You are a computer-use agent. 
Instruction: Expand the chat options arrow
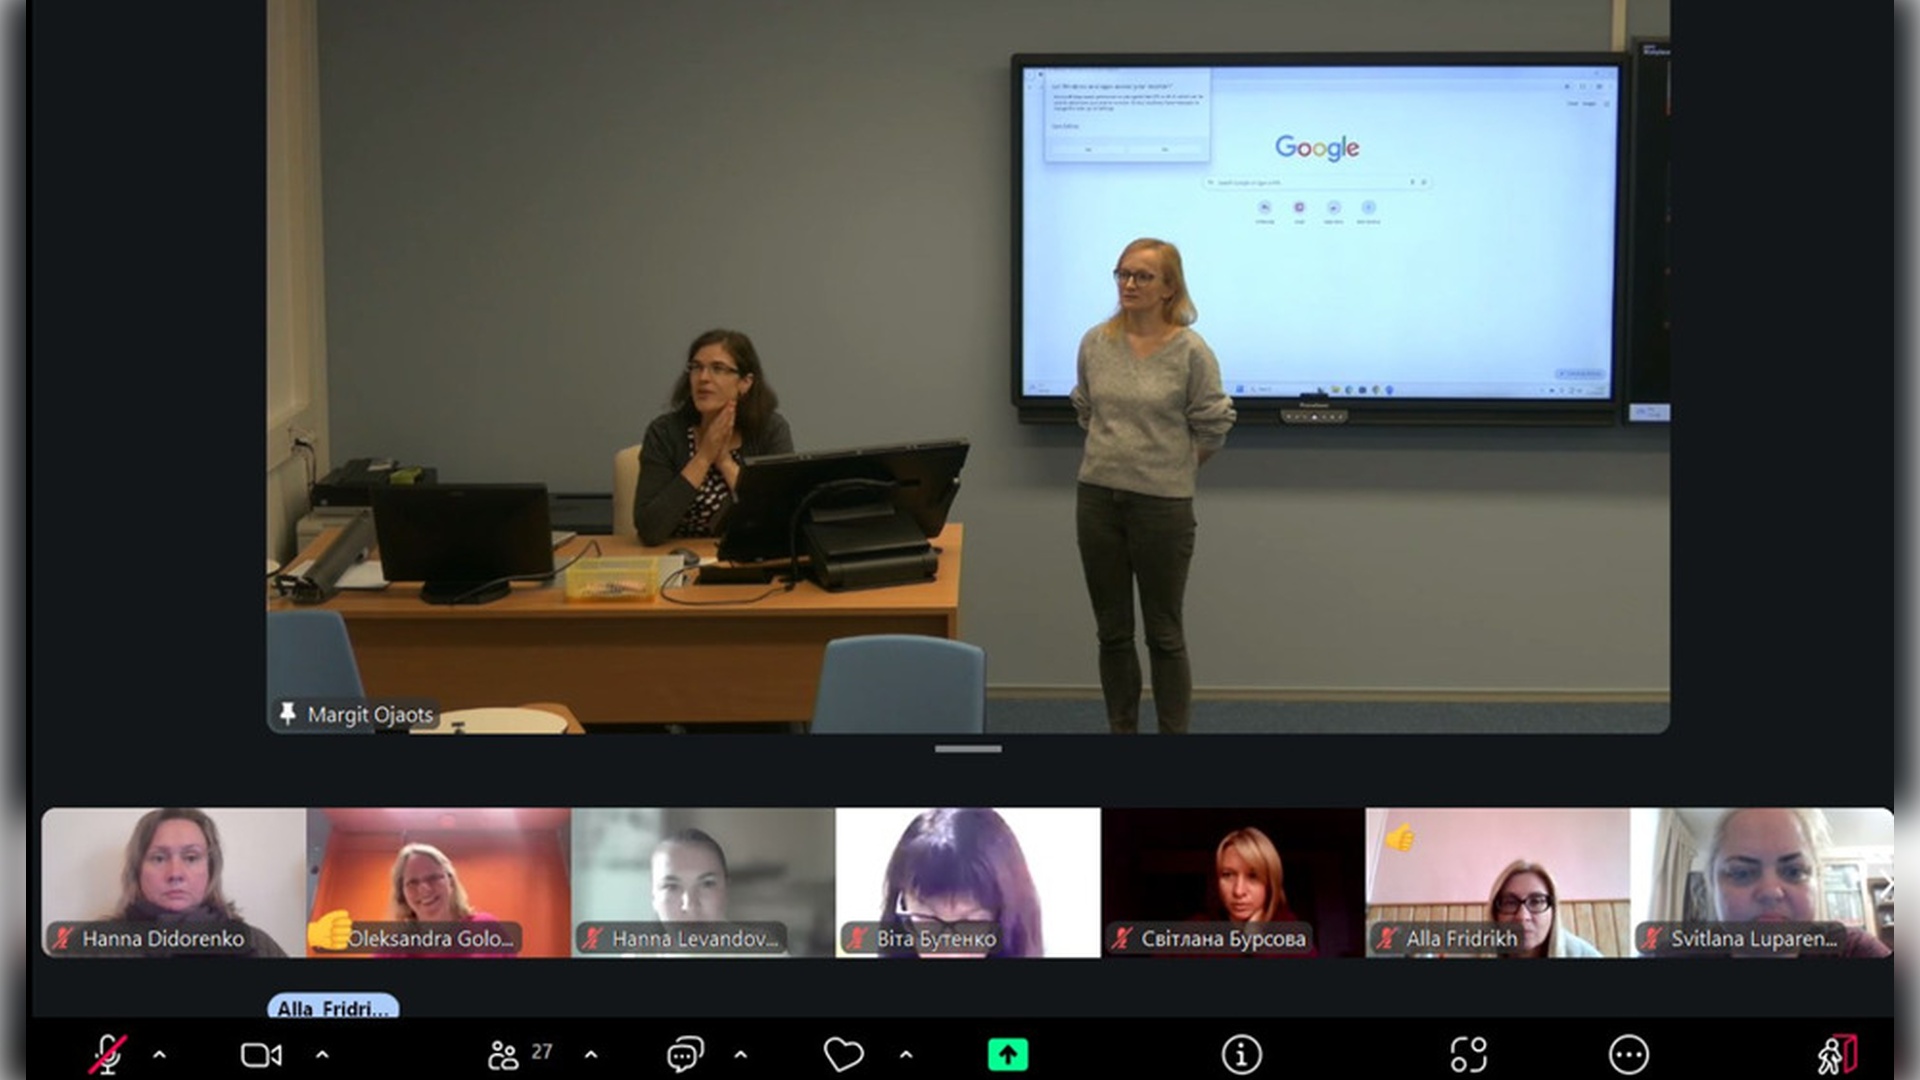pos(740,1054)
